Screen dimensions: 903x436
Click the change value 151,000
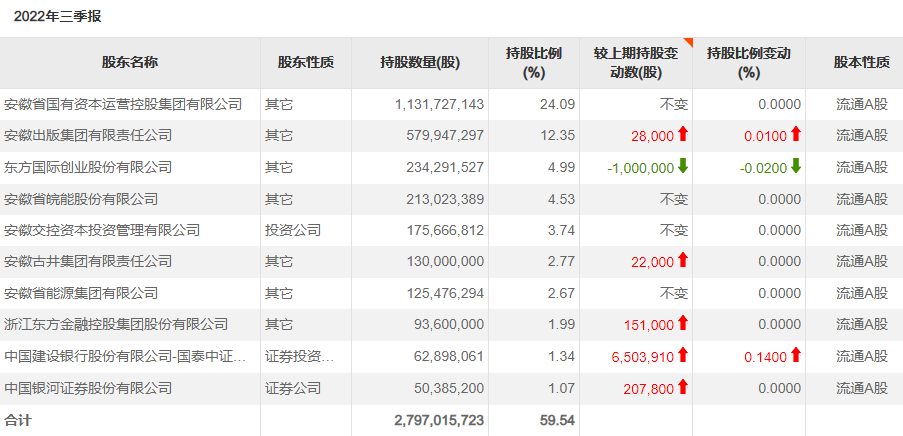tap(648, 325)
